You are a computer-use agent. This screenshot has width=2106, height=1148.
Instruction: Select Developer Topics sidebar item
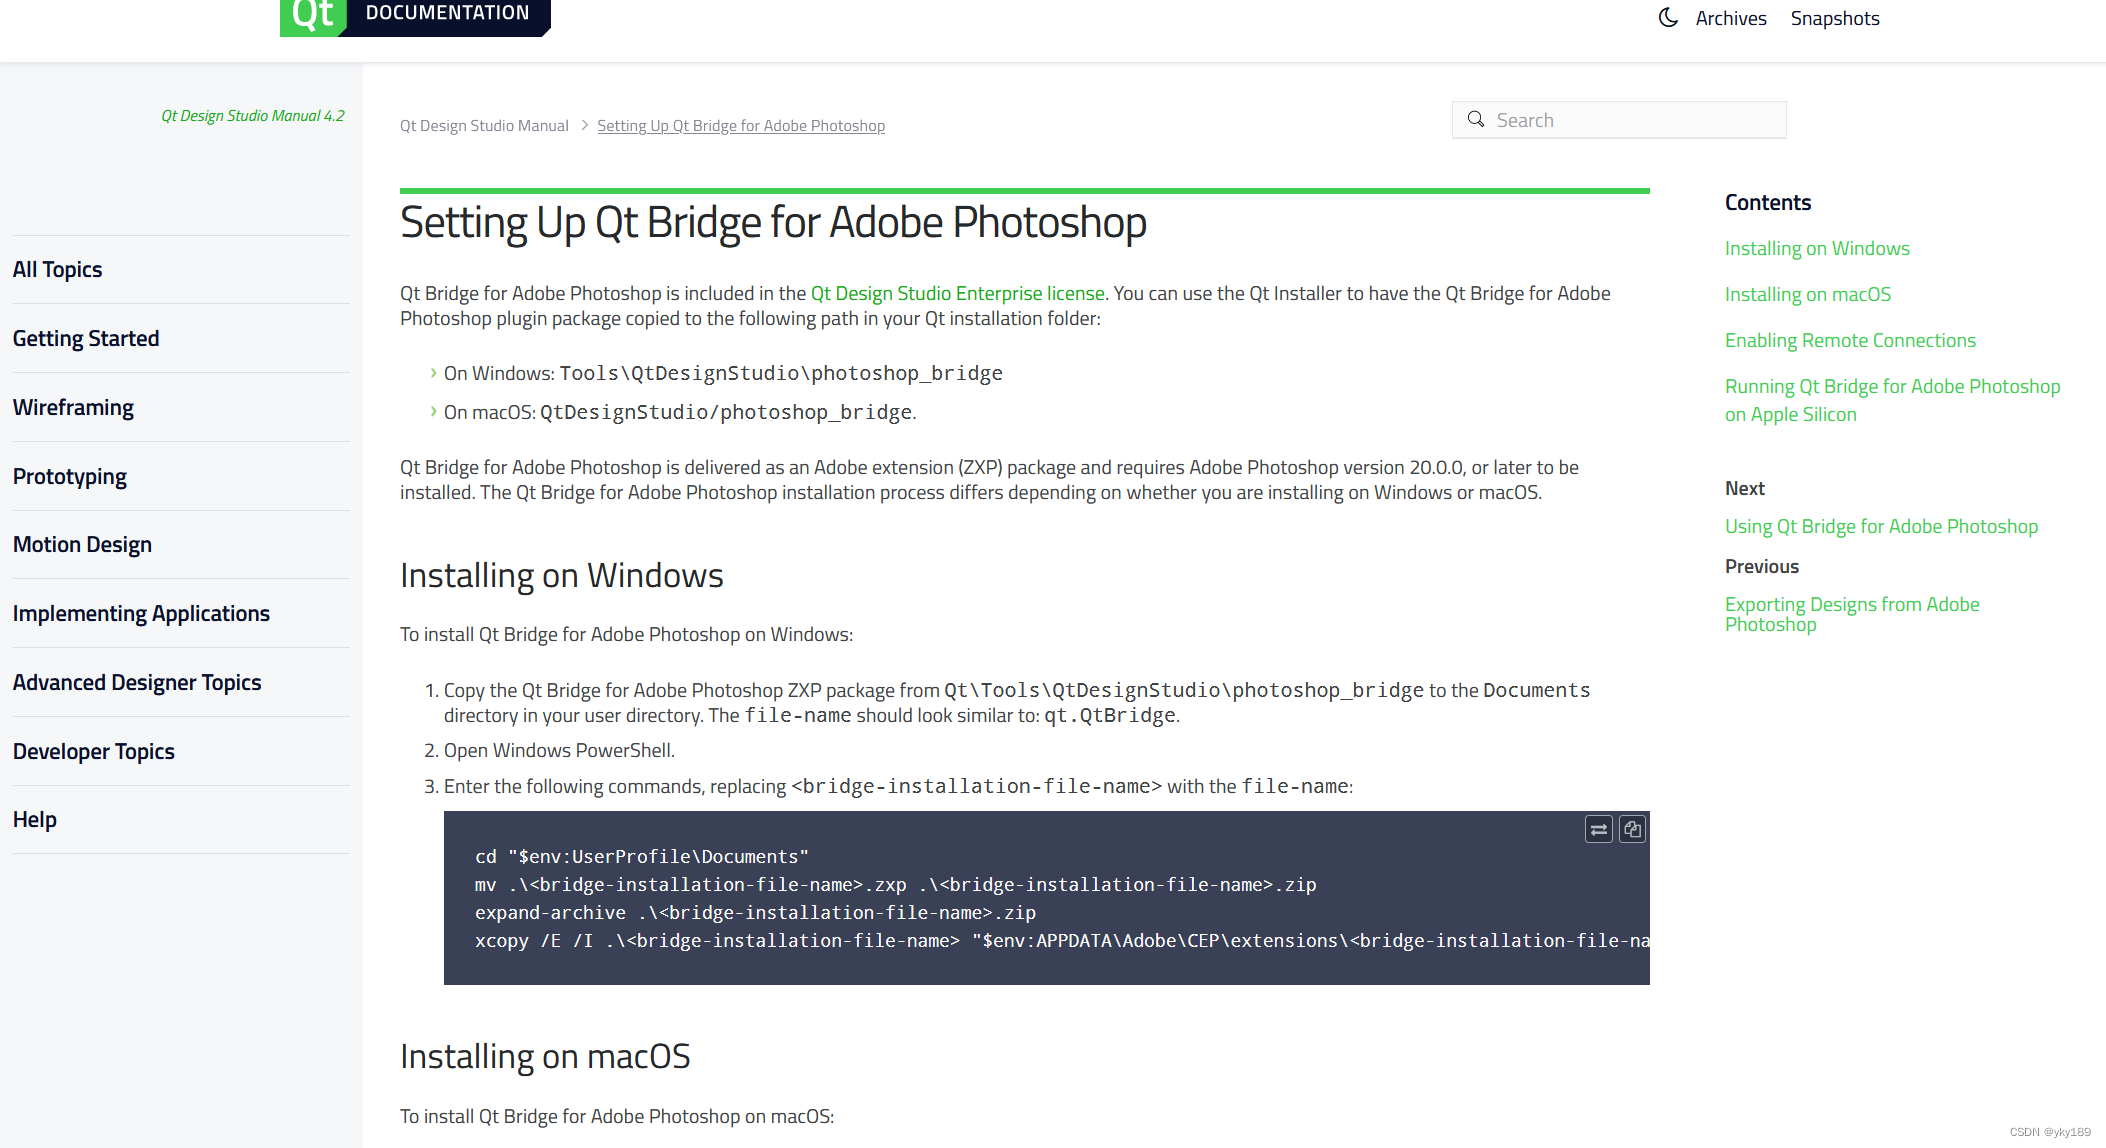(94, 752)
